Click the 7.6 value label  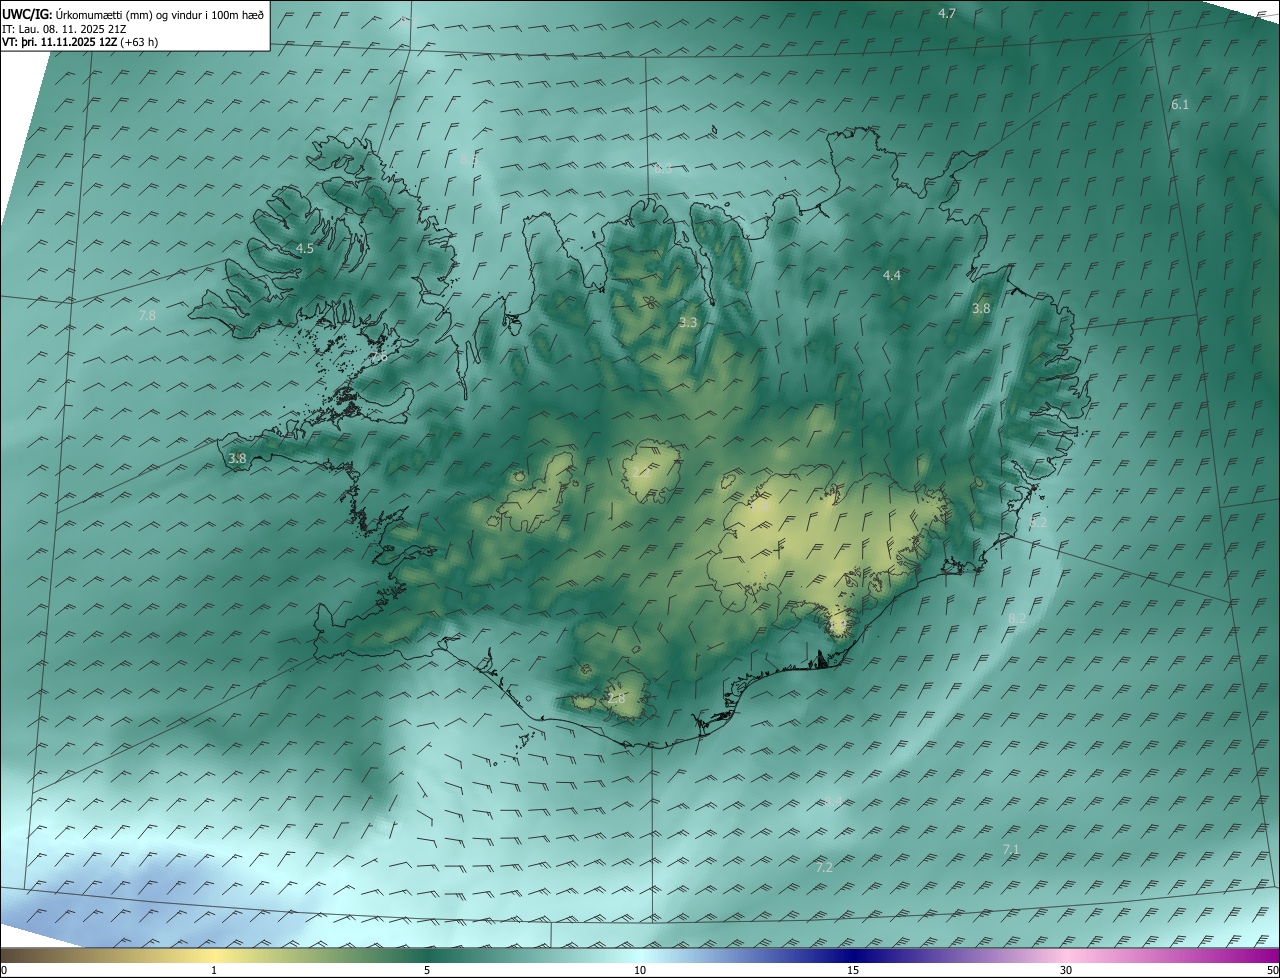pos(379,356)
